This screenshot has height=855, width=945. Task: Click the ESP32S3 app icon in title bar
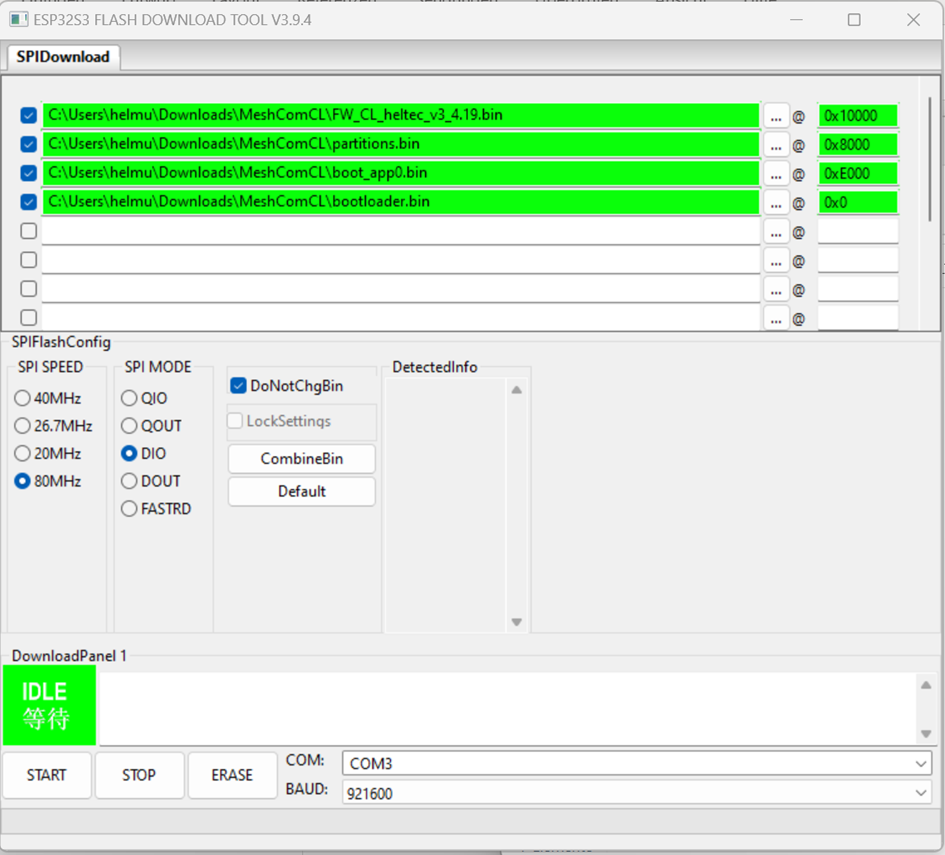tap(18, 20)
